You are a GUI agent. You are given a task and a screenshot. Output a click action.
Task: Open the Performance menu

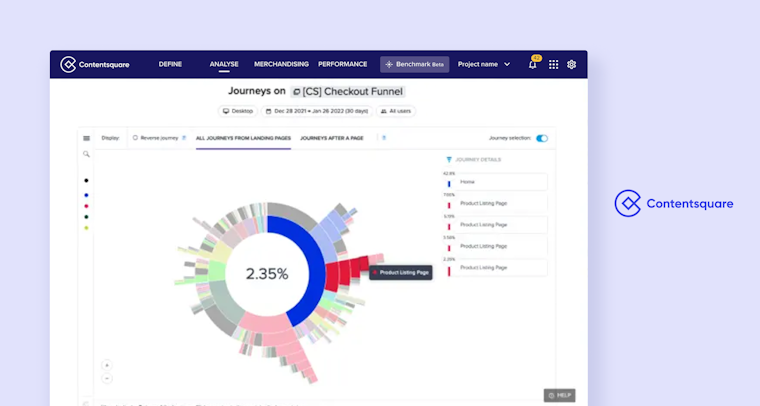343,64
